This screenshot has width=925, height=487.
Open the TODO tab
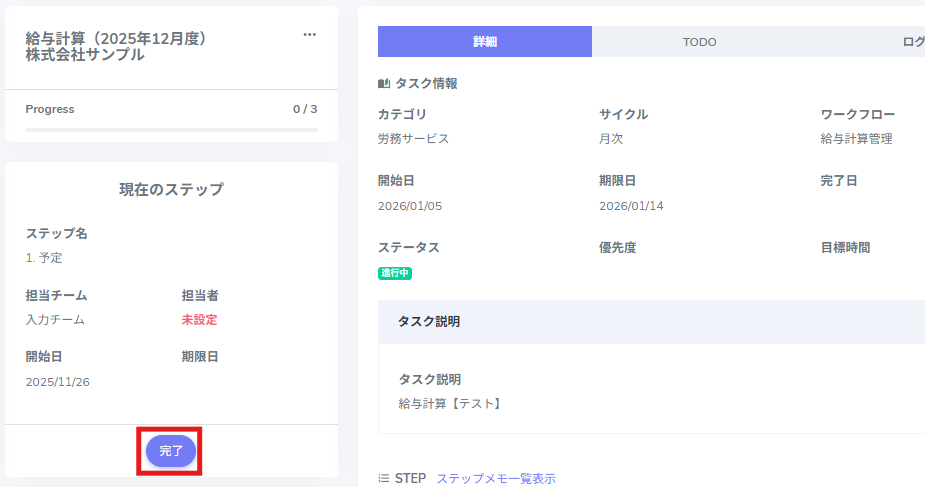tap(699, 42)
